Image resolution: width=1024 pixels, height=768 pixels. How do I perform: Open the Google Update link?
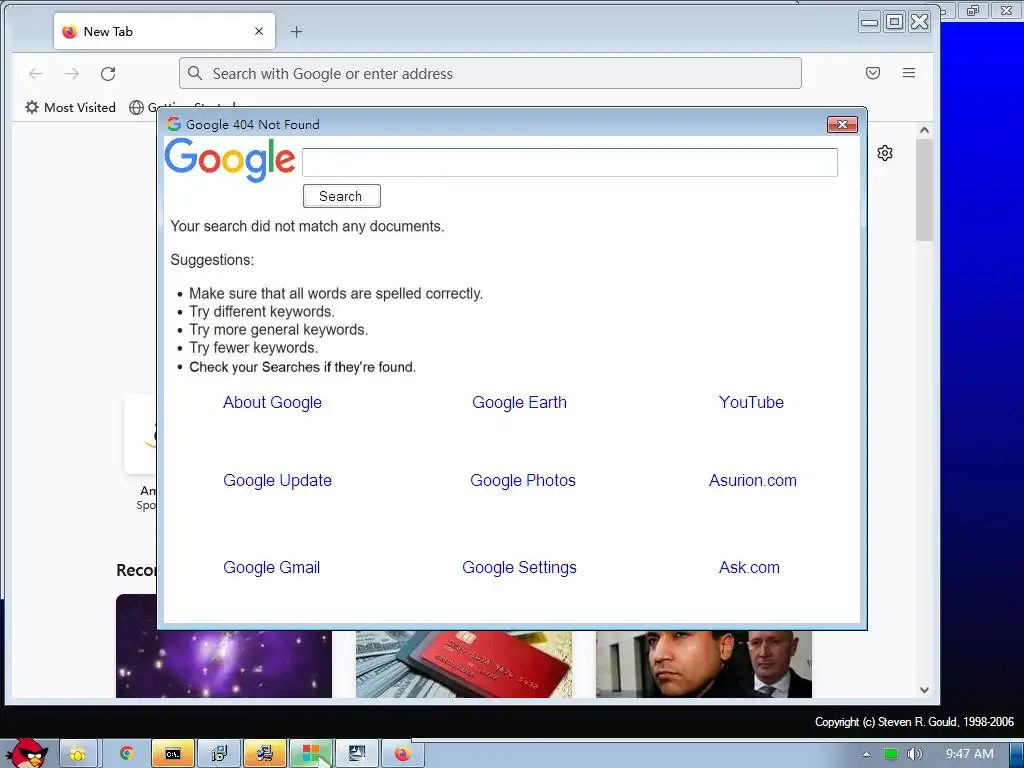[278, 481]
